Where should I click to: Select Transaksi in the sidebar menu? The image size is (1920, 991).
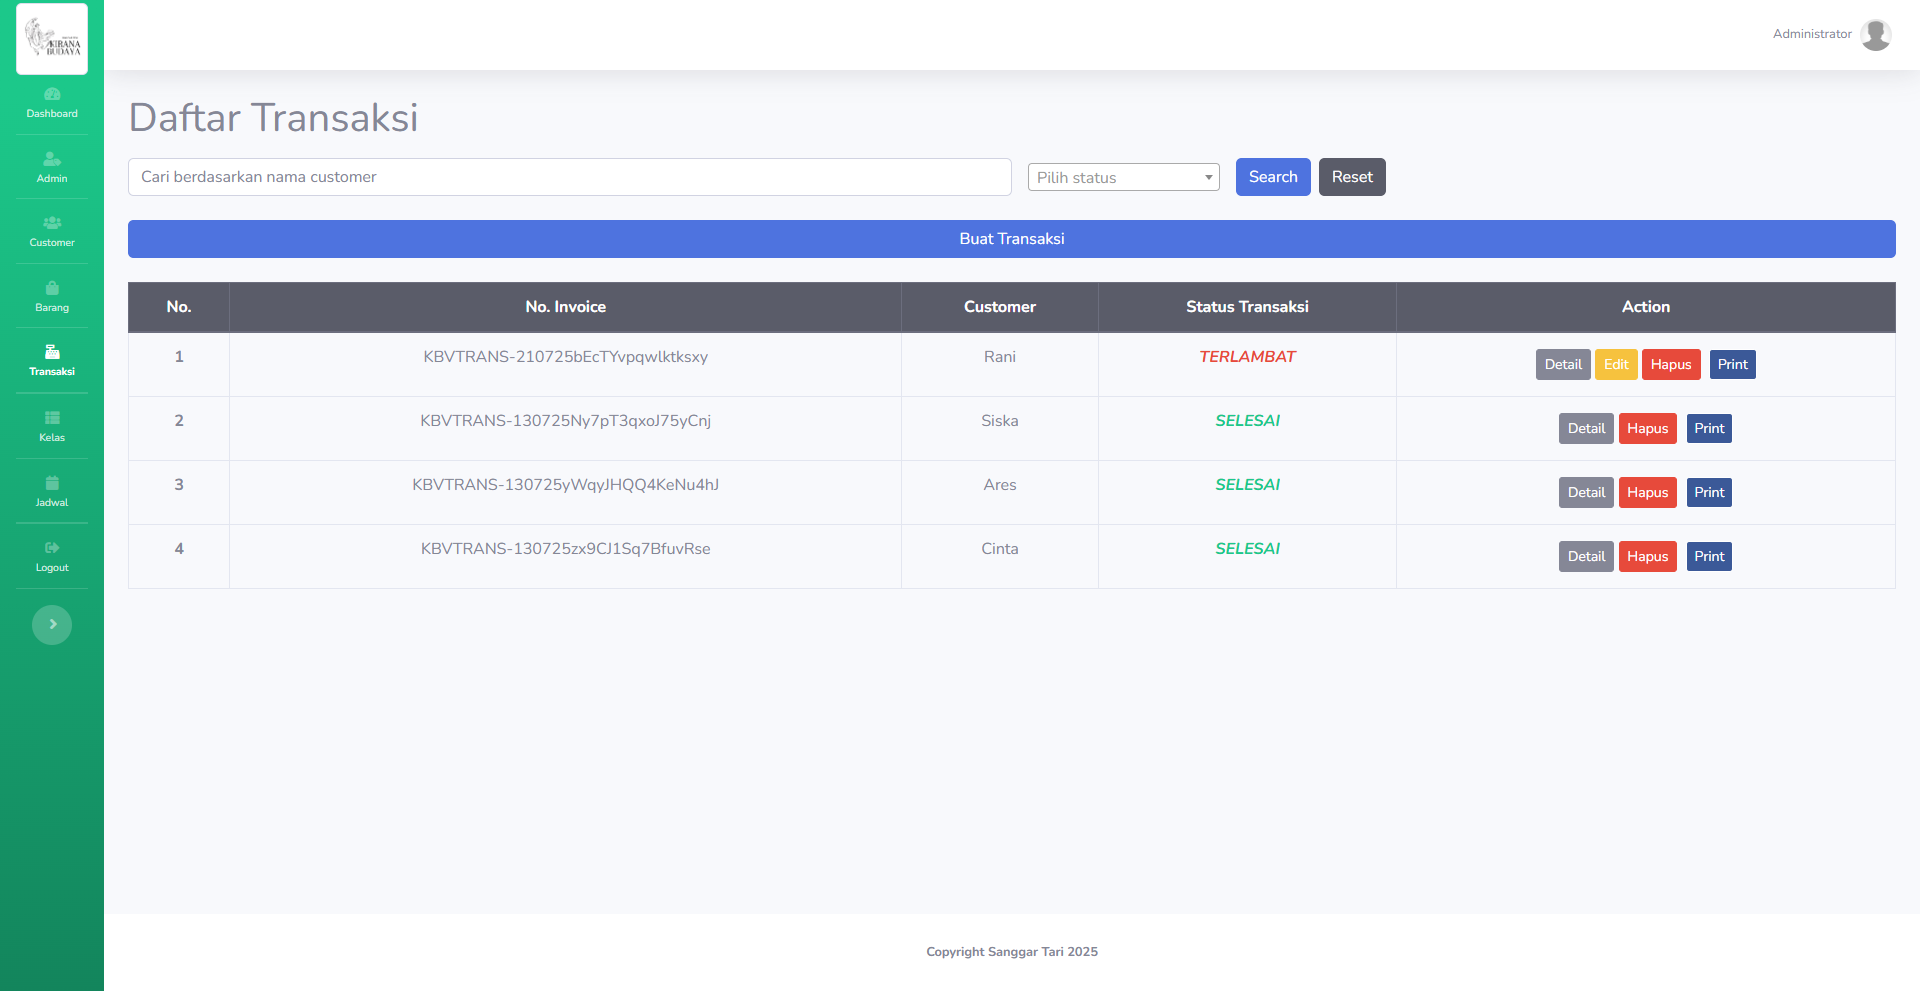[52, 360]
